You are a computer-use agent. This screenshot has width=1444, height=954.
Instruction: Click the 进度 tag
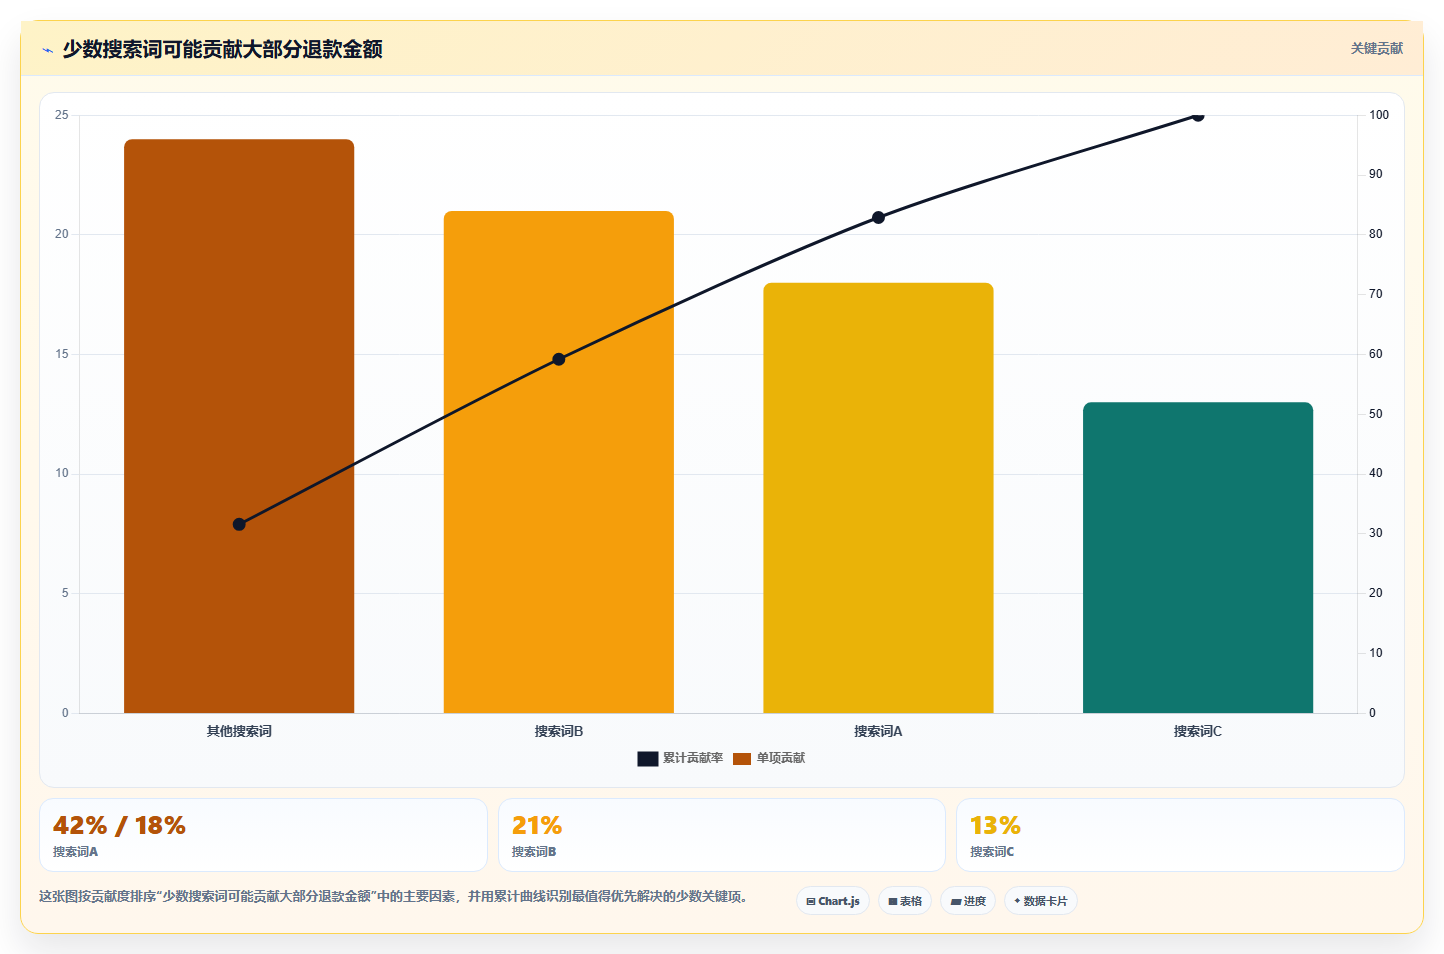968,901
